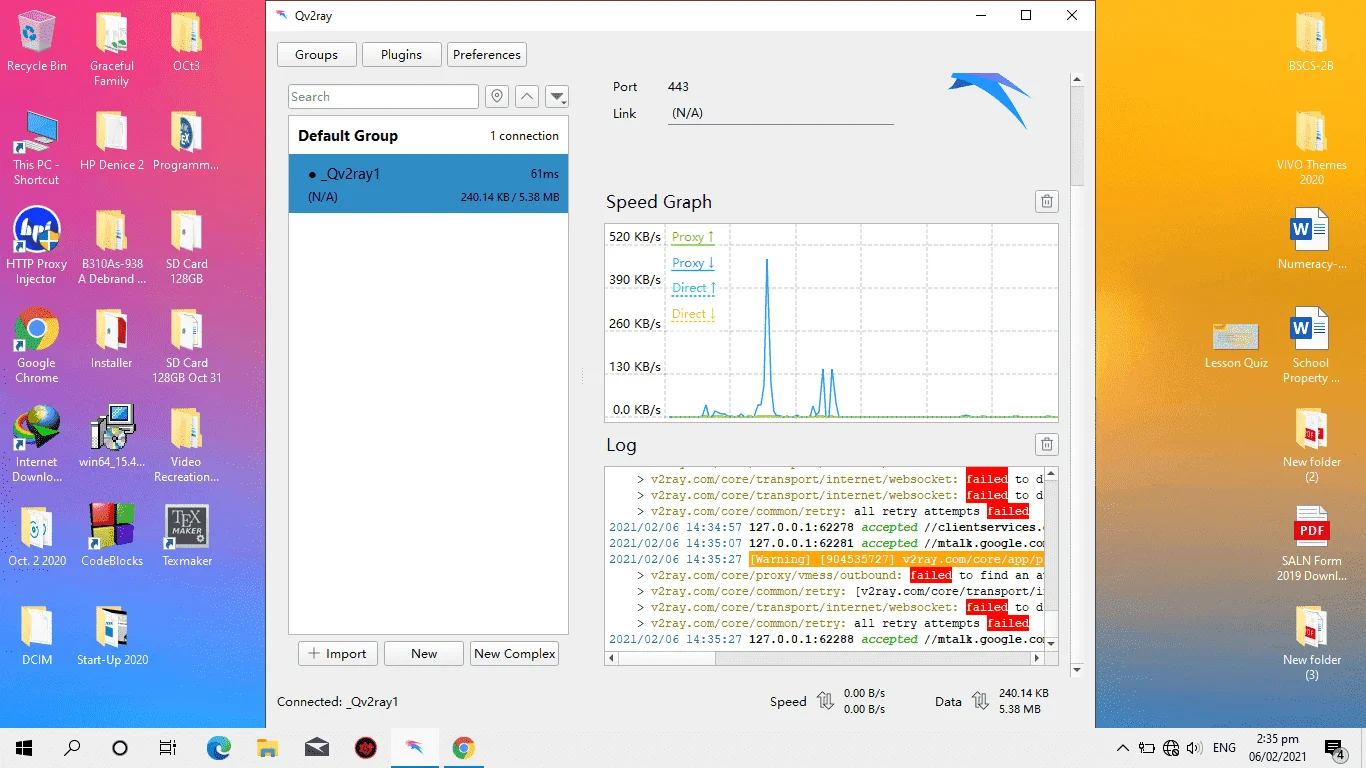The width and height of the screenshot is (1366, 768).
Task: Select the School Property Word document
Action: [x=1311, y=345]
